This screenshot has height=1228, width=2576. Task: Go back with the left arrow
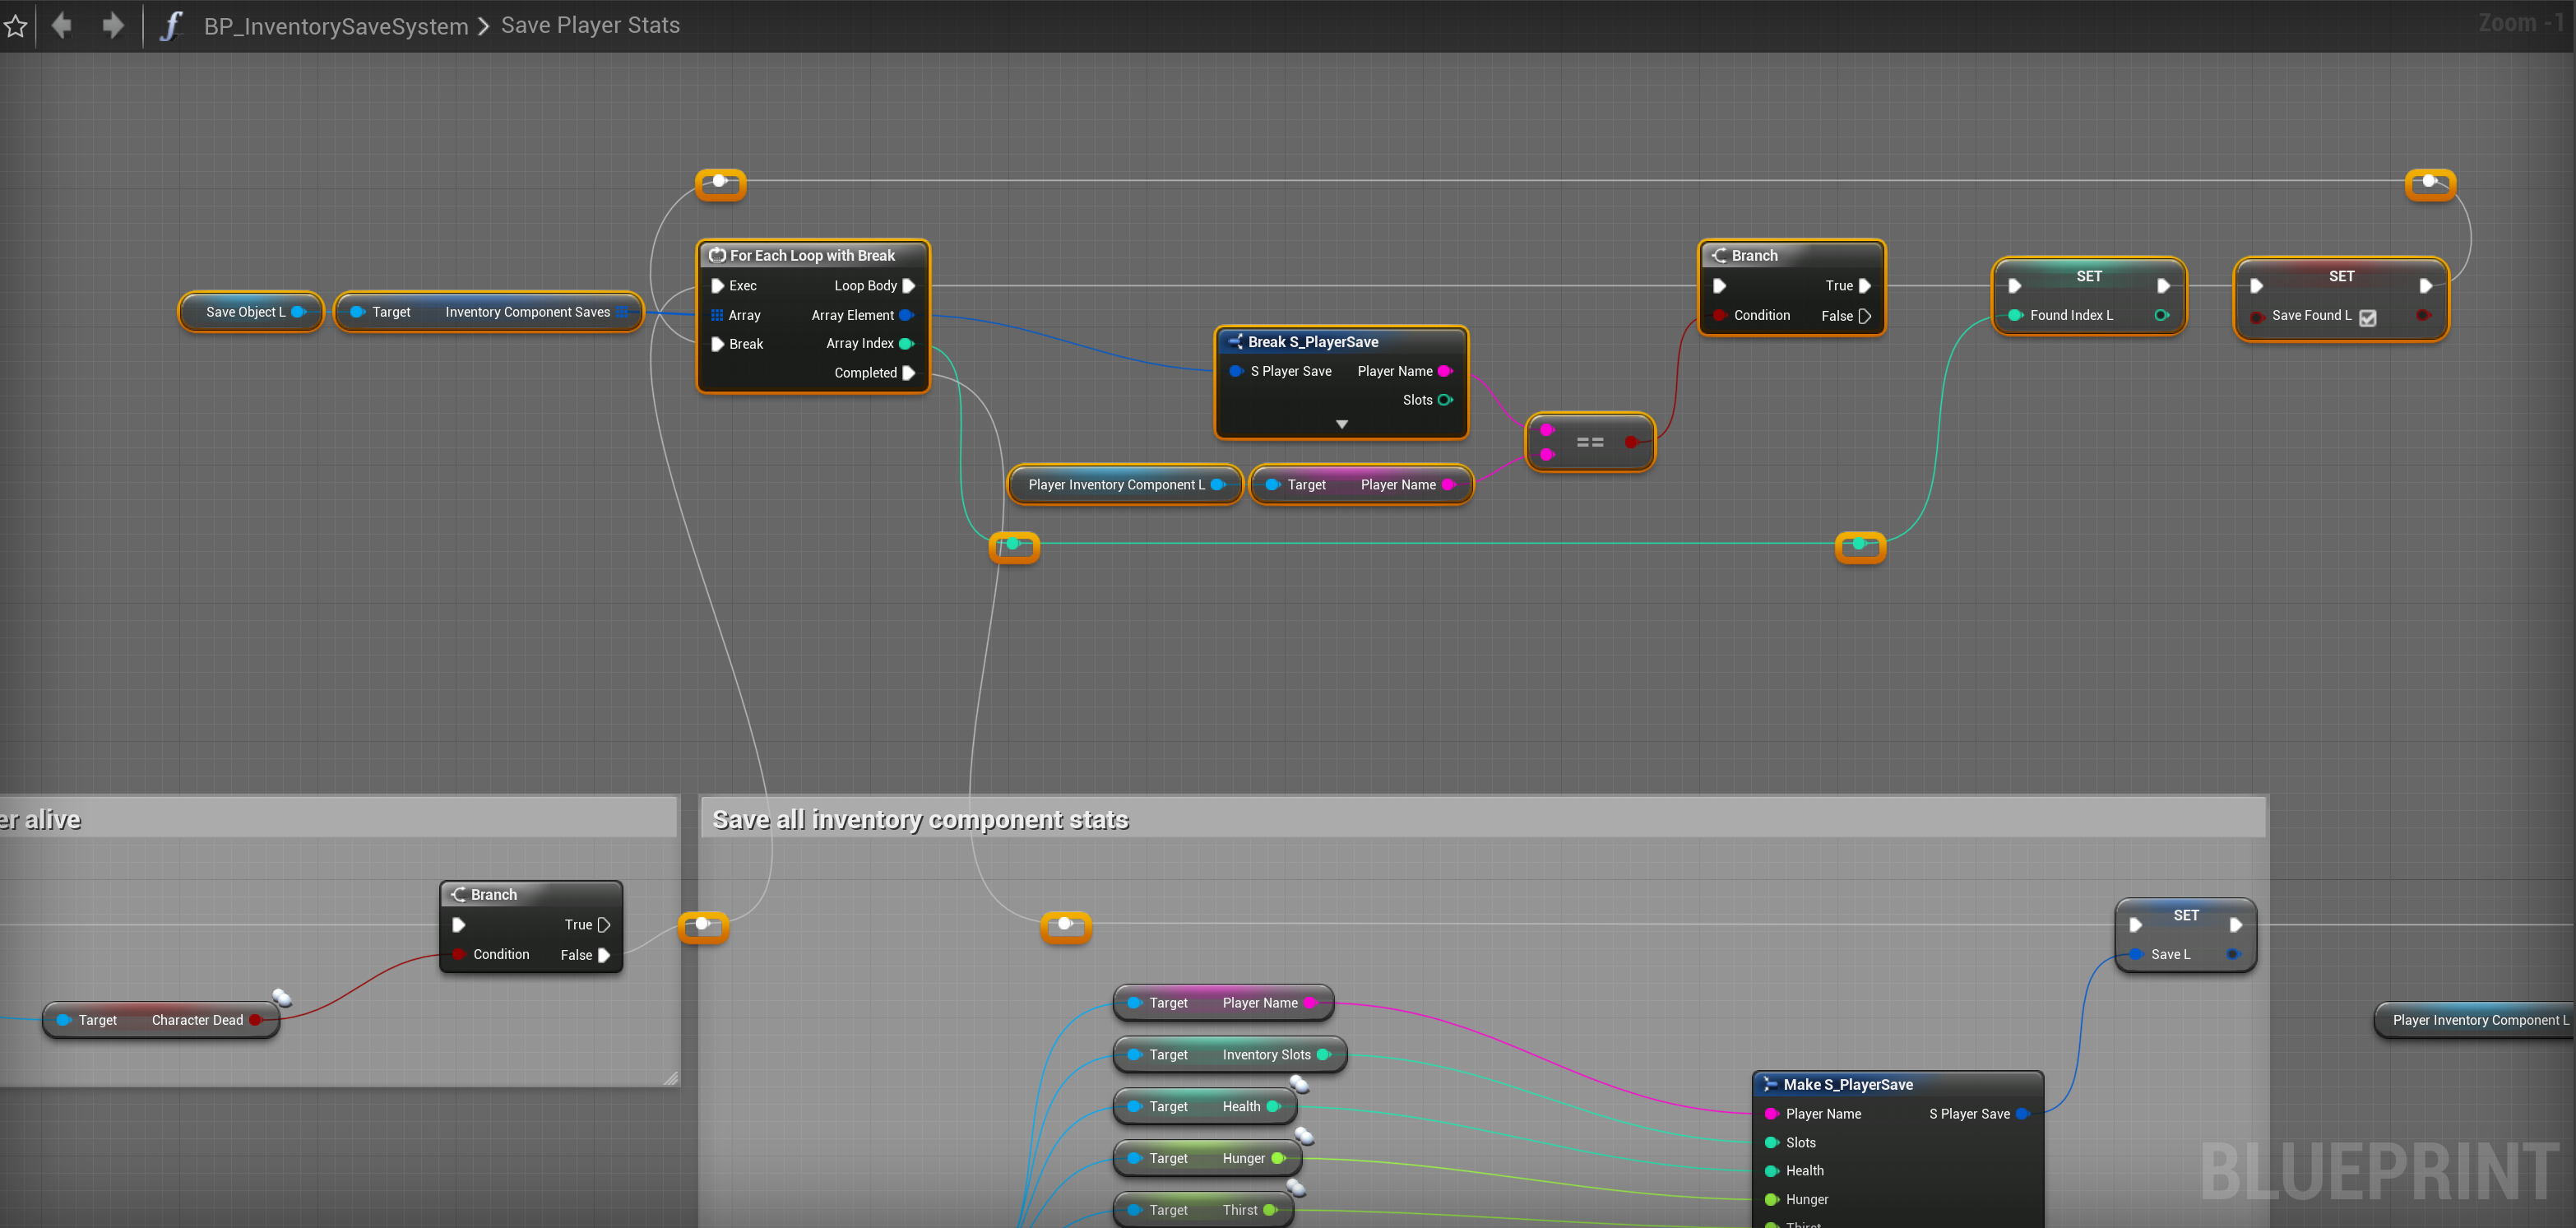(x=62, y=25)
